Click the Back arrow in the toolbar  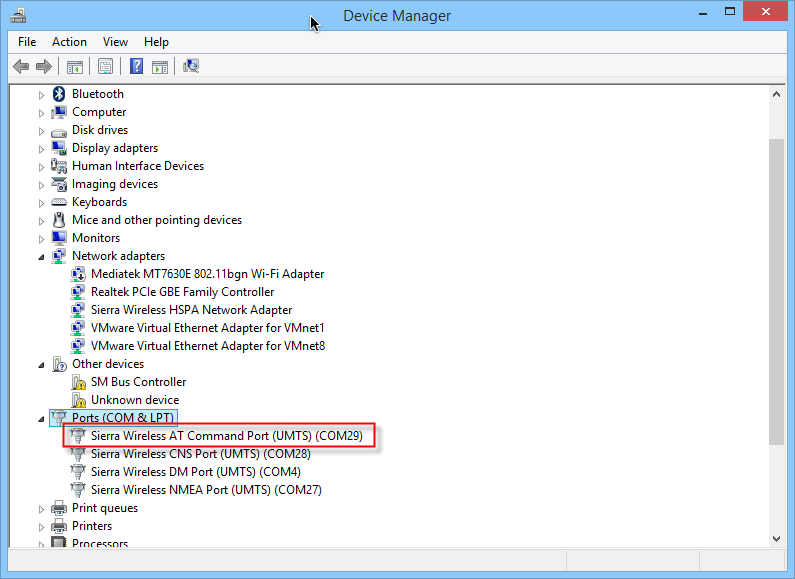pyautogui.click(x=21, y=67)
